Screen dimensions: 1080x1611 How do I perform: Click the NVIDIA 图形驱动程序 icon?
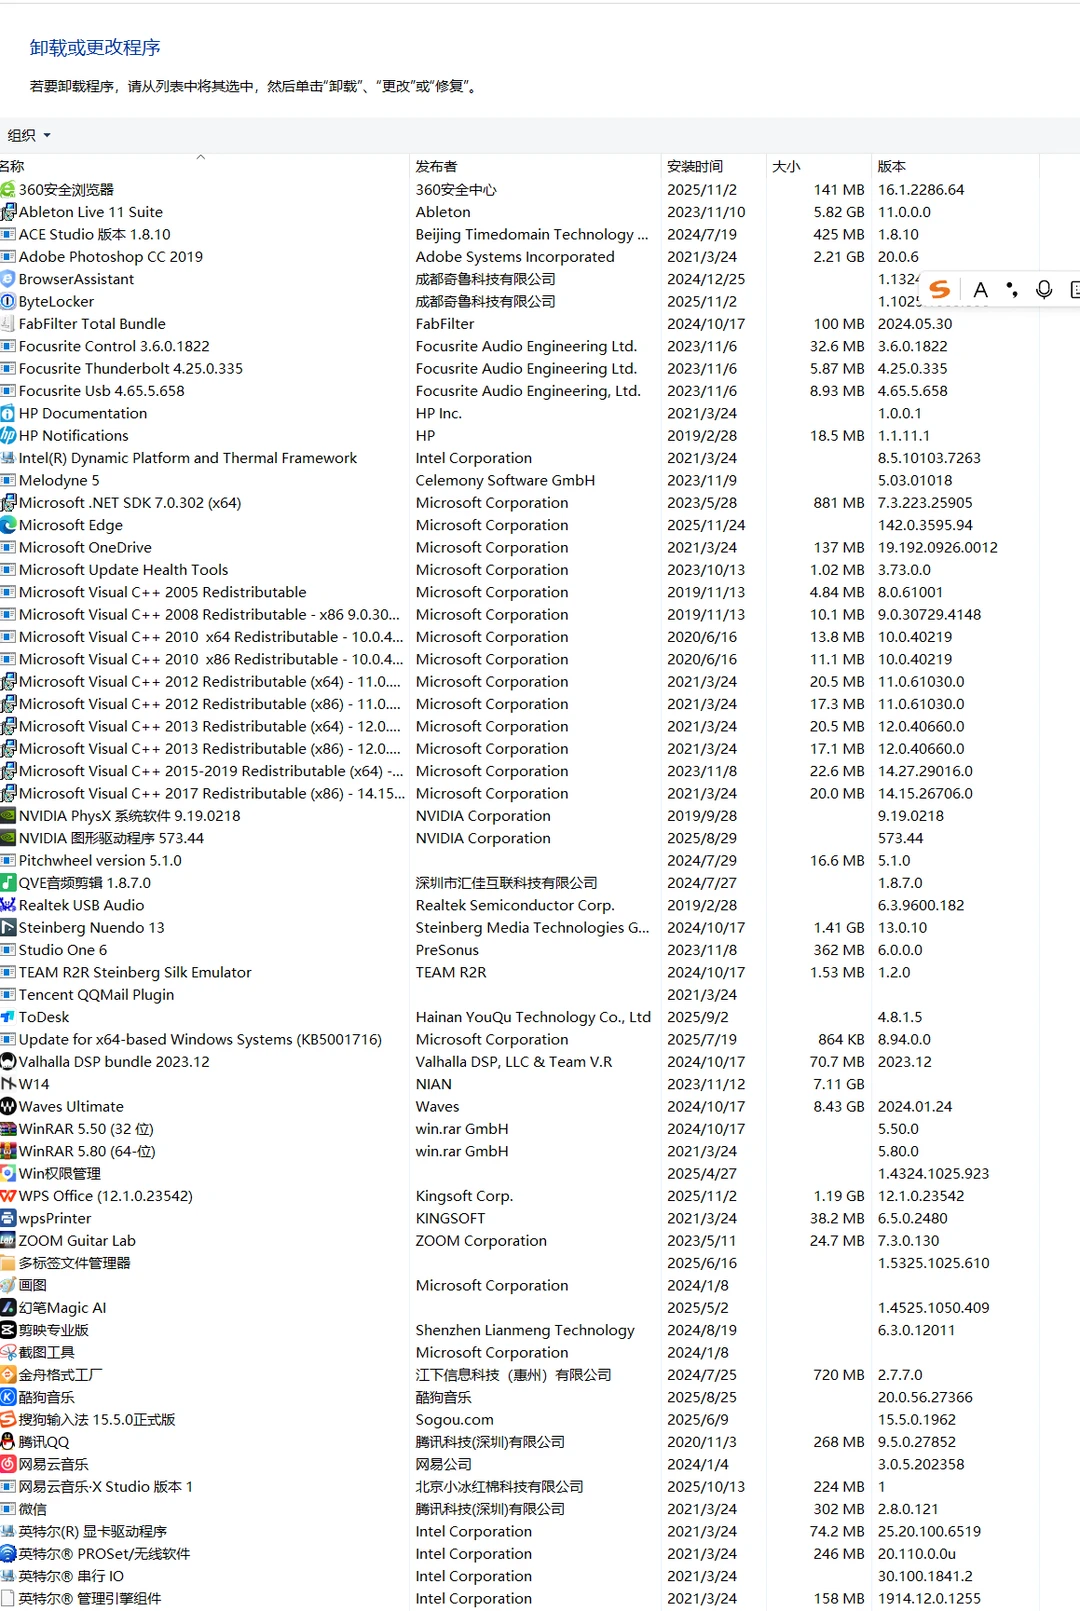pos(8,838)
